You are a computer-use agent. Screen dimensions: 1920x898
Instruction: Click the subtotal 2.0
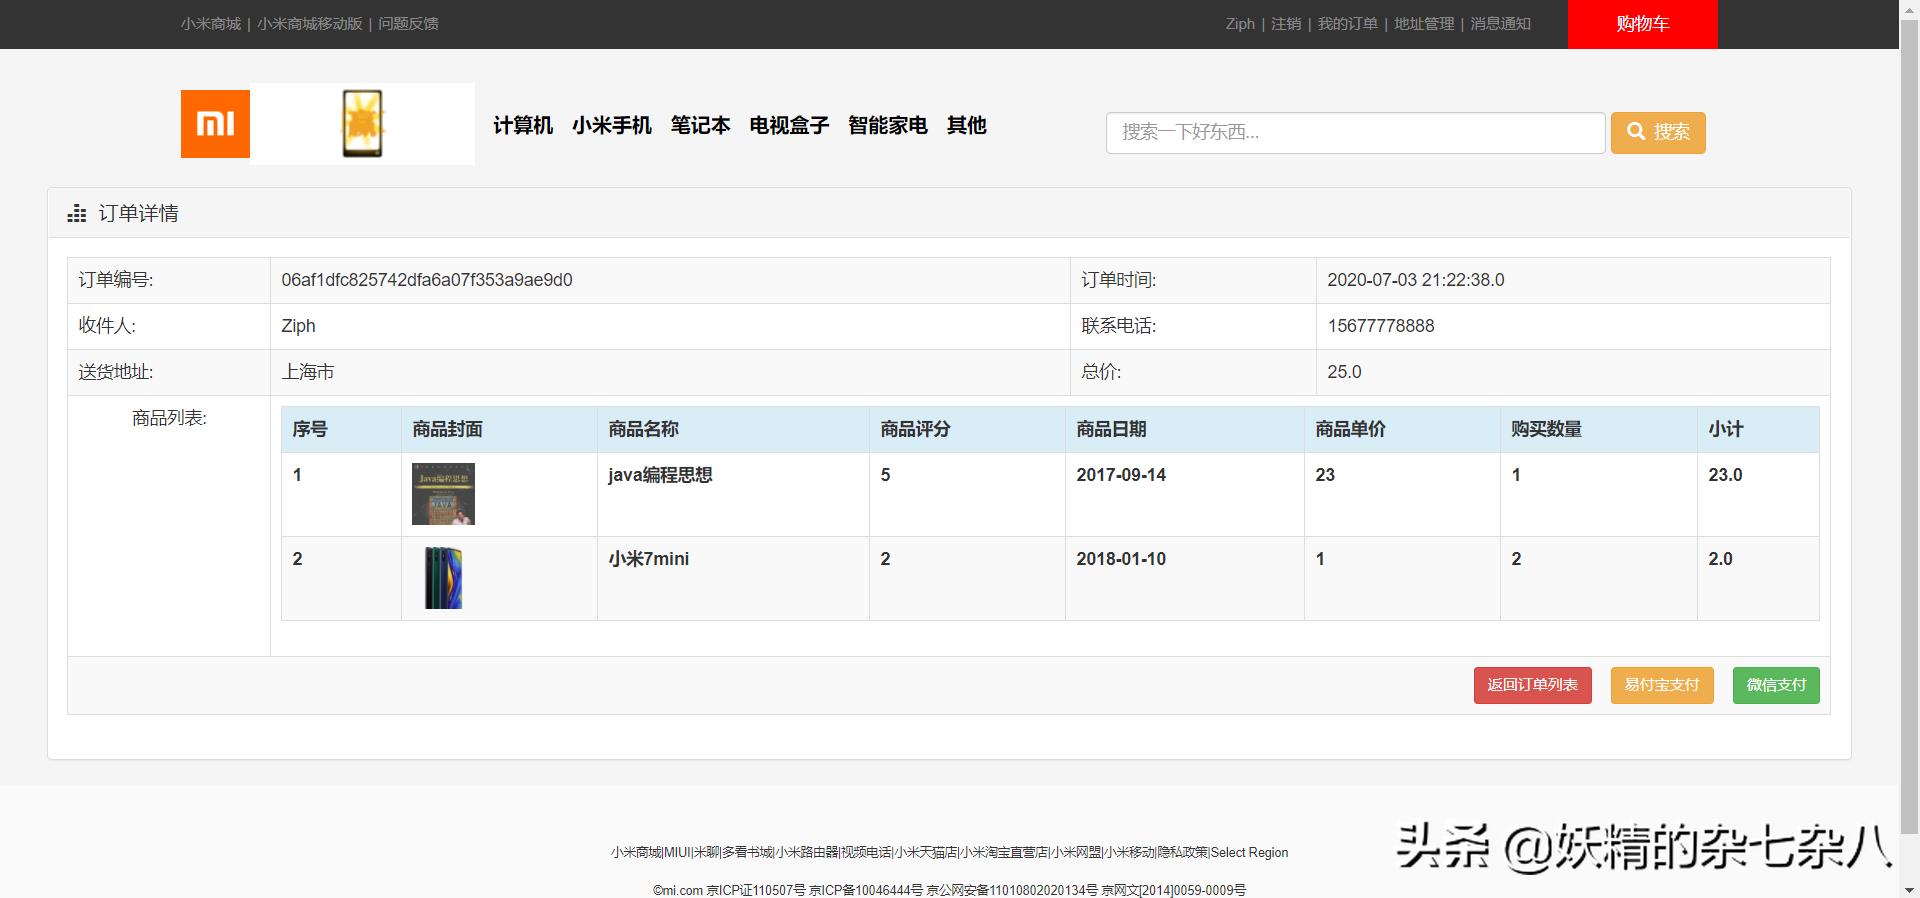point(1720,559)
